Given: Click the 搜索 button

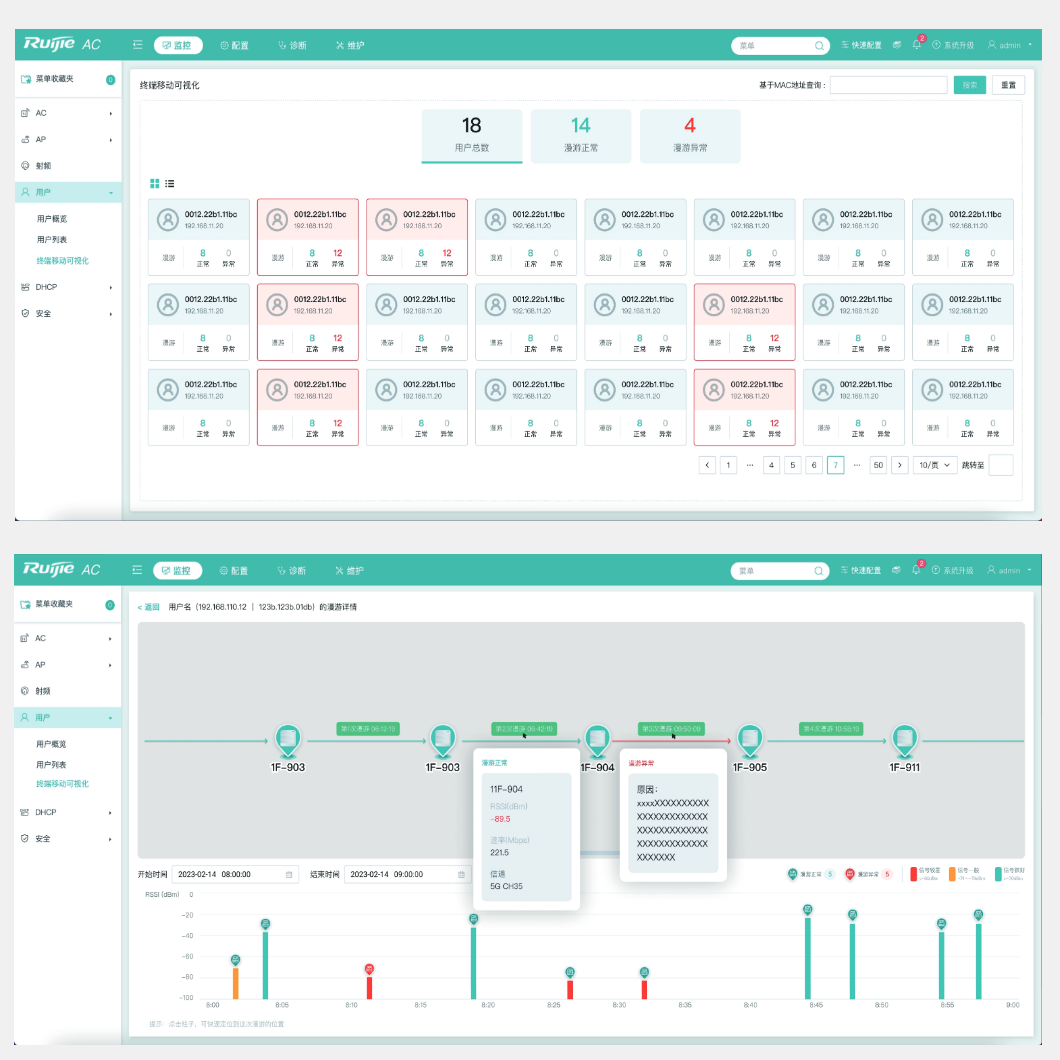Looking at the screenshot, I should (969, 86).
